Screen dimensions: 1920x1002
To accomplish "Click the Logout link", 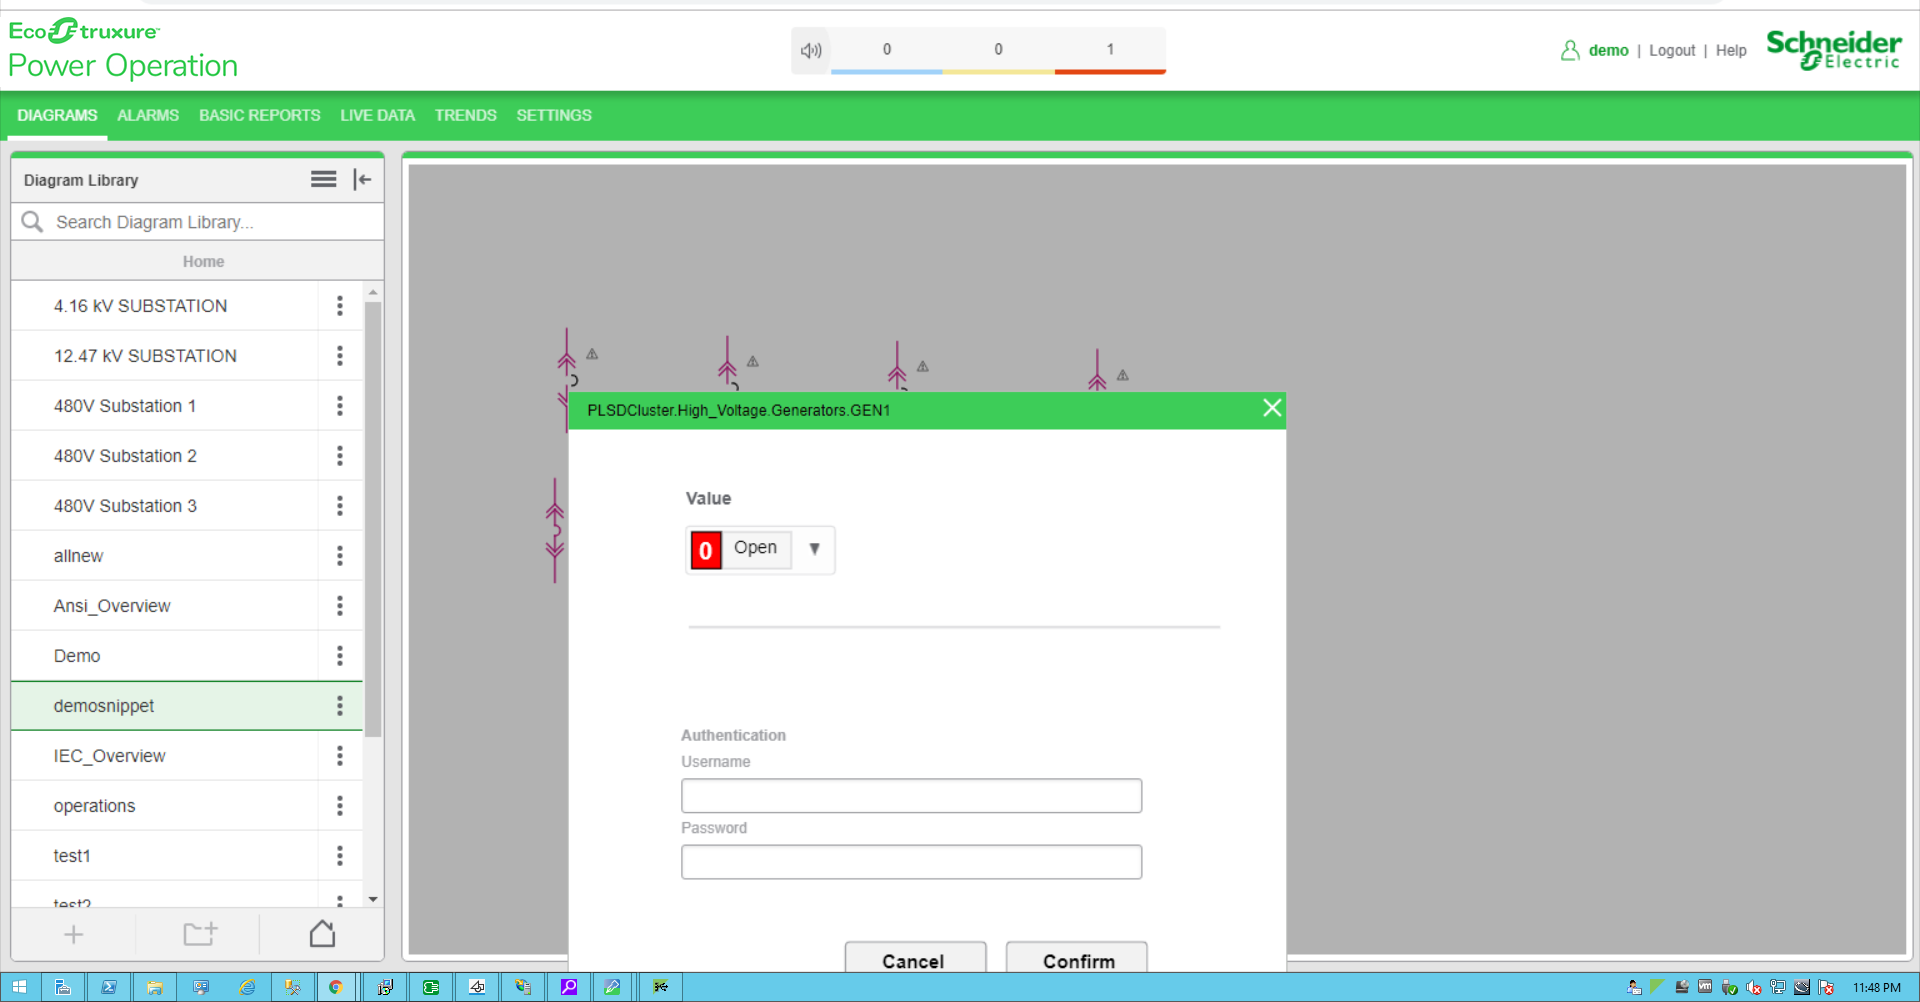I will pyautogui.click(x=1672, y=50).
